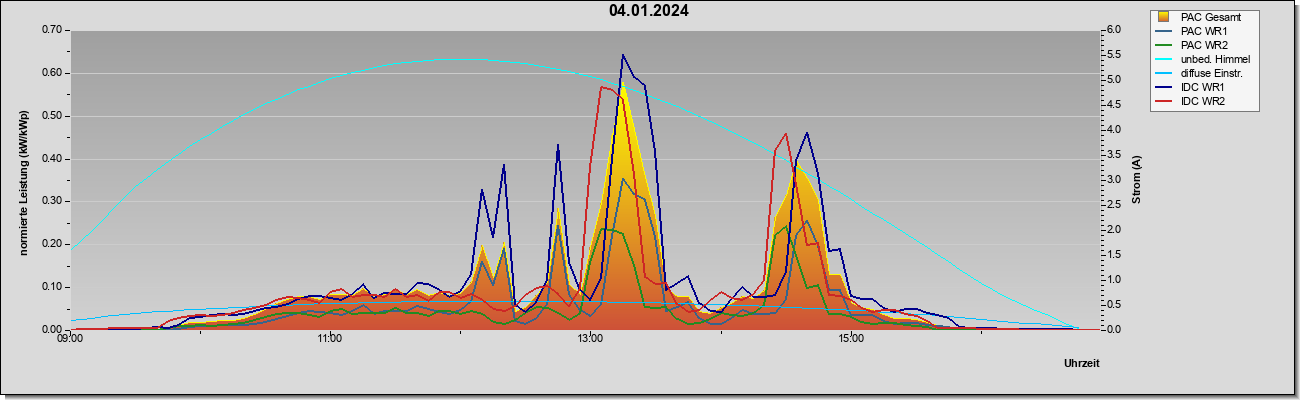Click the PAC Gesamt legend label
The height and width of the screenshot is (400, 1300).
1213,17
